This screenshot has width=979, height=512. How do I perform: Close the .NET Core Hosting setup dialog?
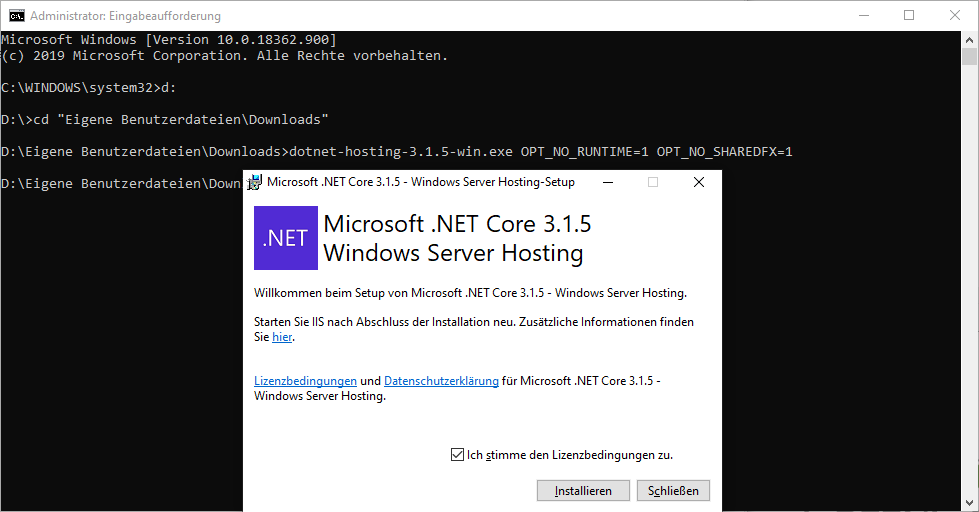pyautogui.click(x=699, y=182)
